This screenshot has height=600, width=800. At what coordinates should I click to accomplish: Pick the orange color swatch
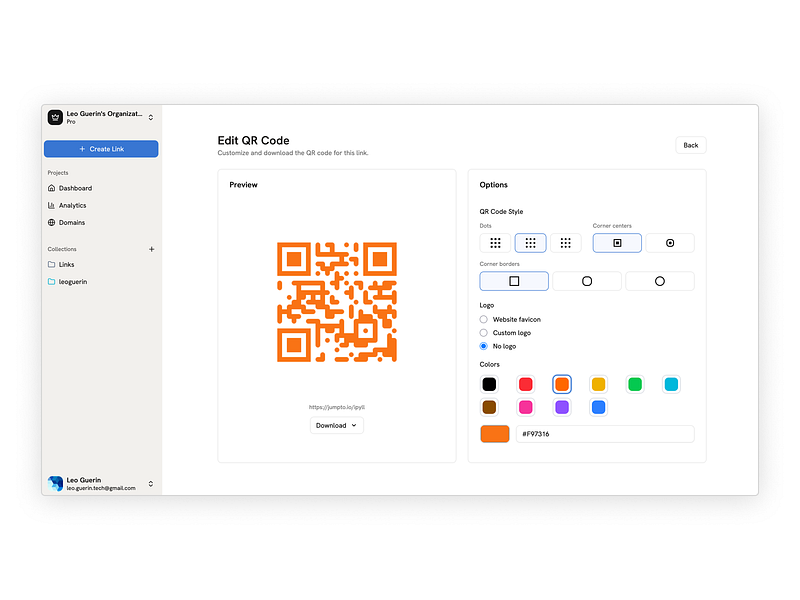click(562, 384)
